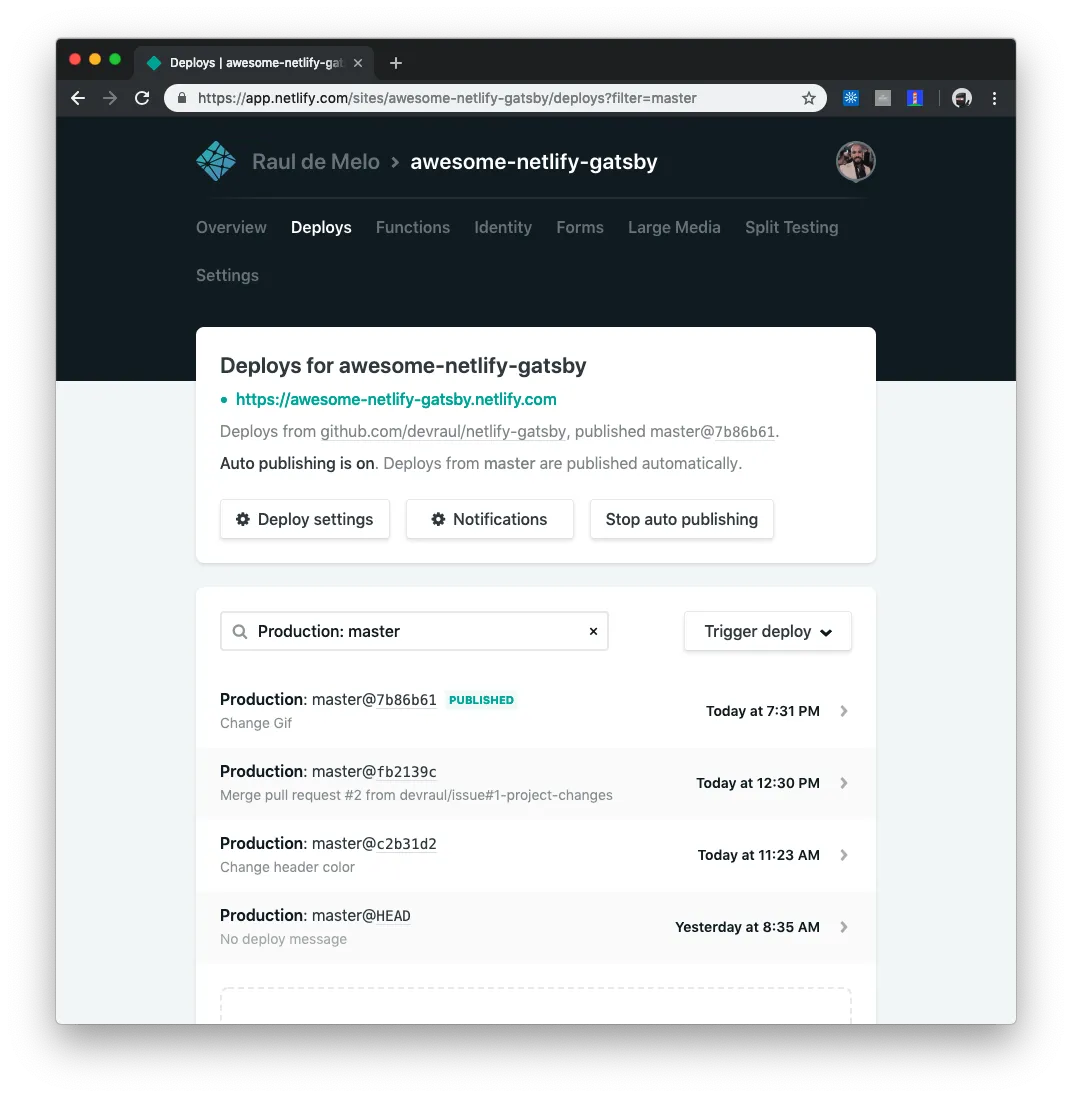
Task: Open the master@7b86b61 deploy chevron
Action: (844, 711)
